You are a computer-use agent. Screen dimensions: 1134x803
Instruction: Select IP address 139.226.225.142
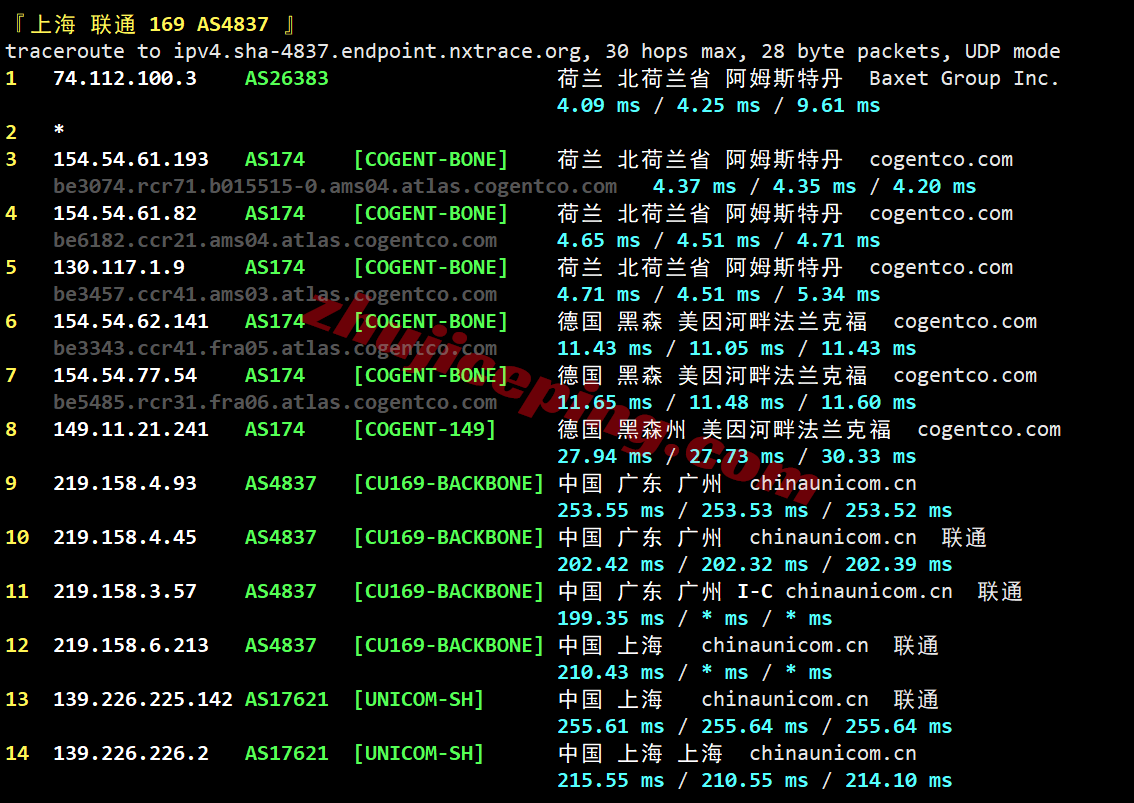point(143,700)
